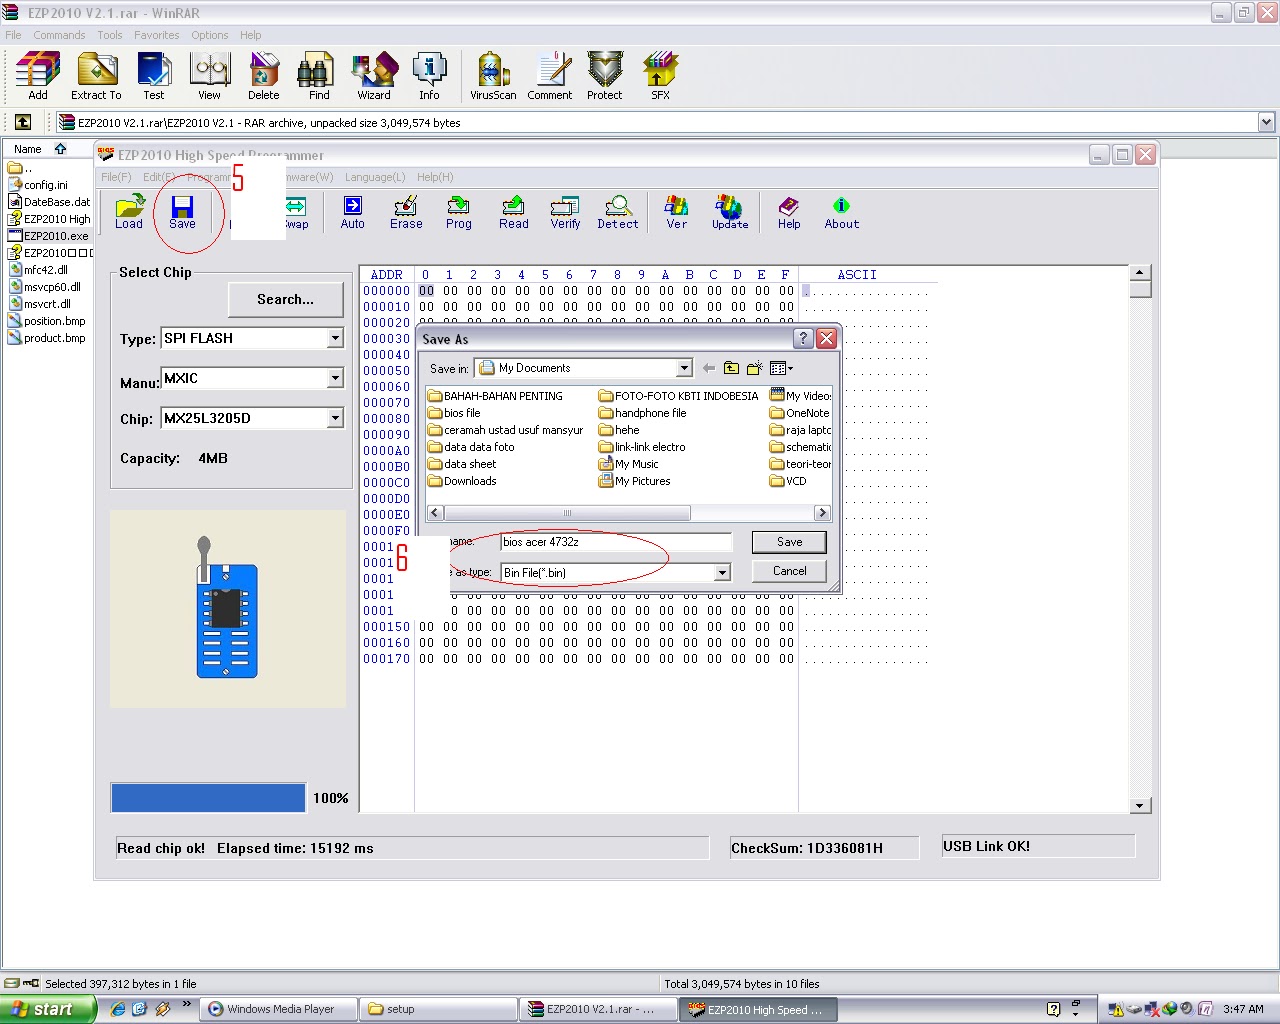Open WinRAR Favorites menu
Viewport: 1280px width, 1024px height.
157,35
